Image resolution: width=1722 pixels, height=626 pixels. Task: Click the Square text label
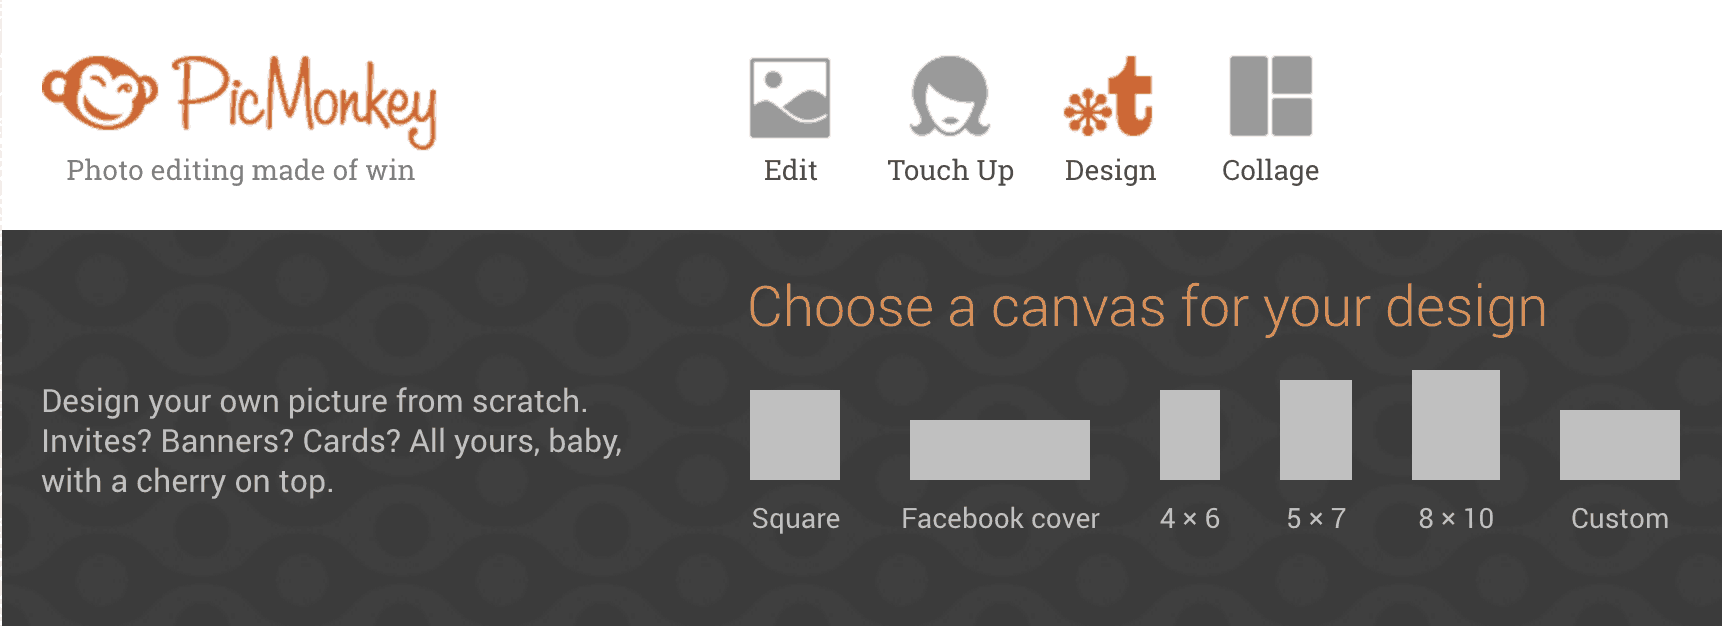[796, 519]
